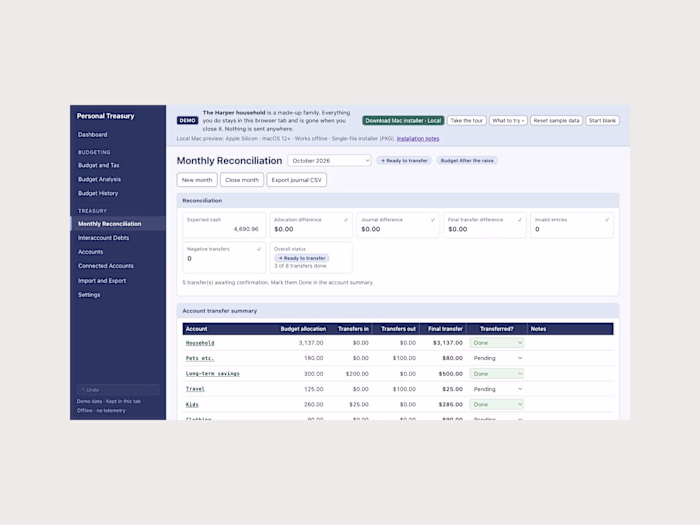Screen dimensions: 700x525
Task: Click Travel transfers out $100.00 value
Action: (x=404, y=389)
